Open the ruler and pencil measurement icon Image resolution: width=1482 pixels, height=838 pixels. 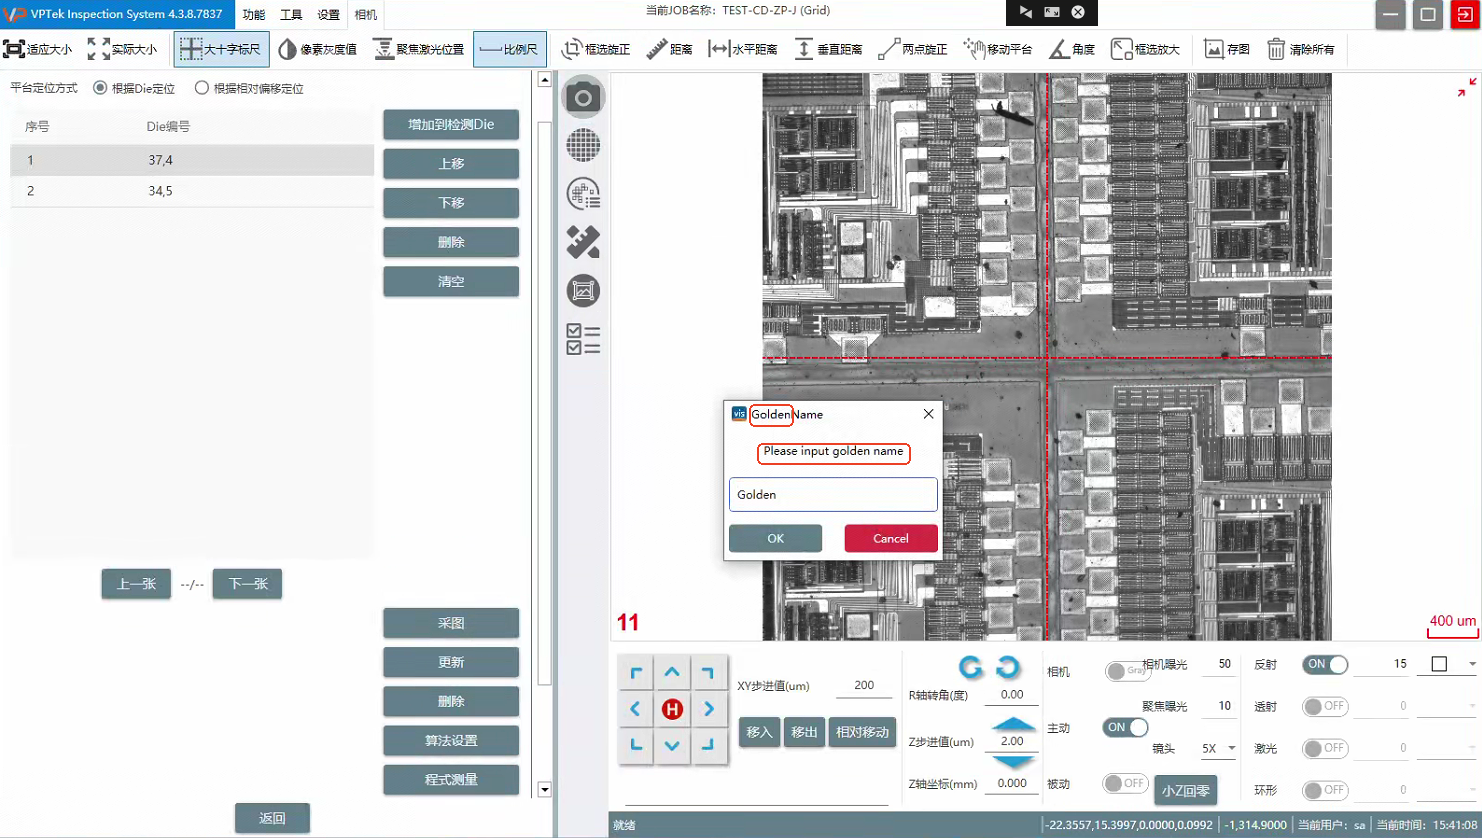pos(583,242)
